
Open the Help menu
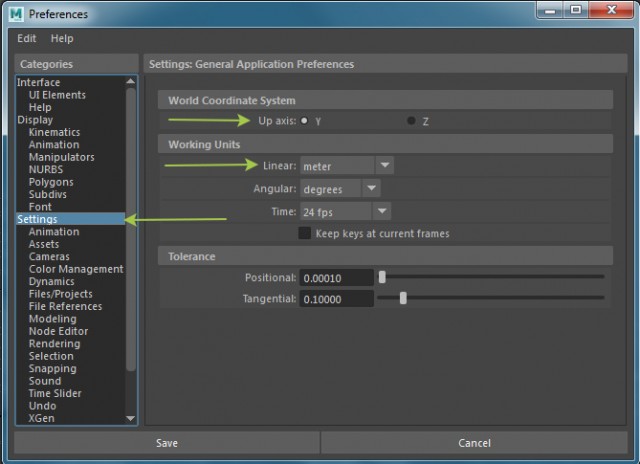62,38
